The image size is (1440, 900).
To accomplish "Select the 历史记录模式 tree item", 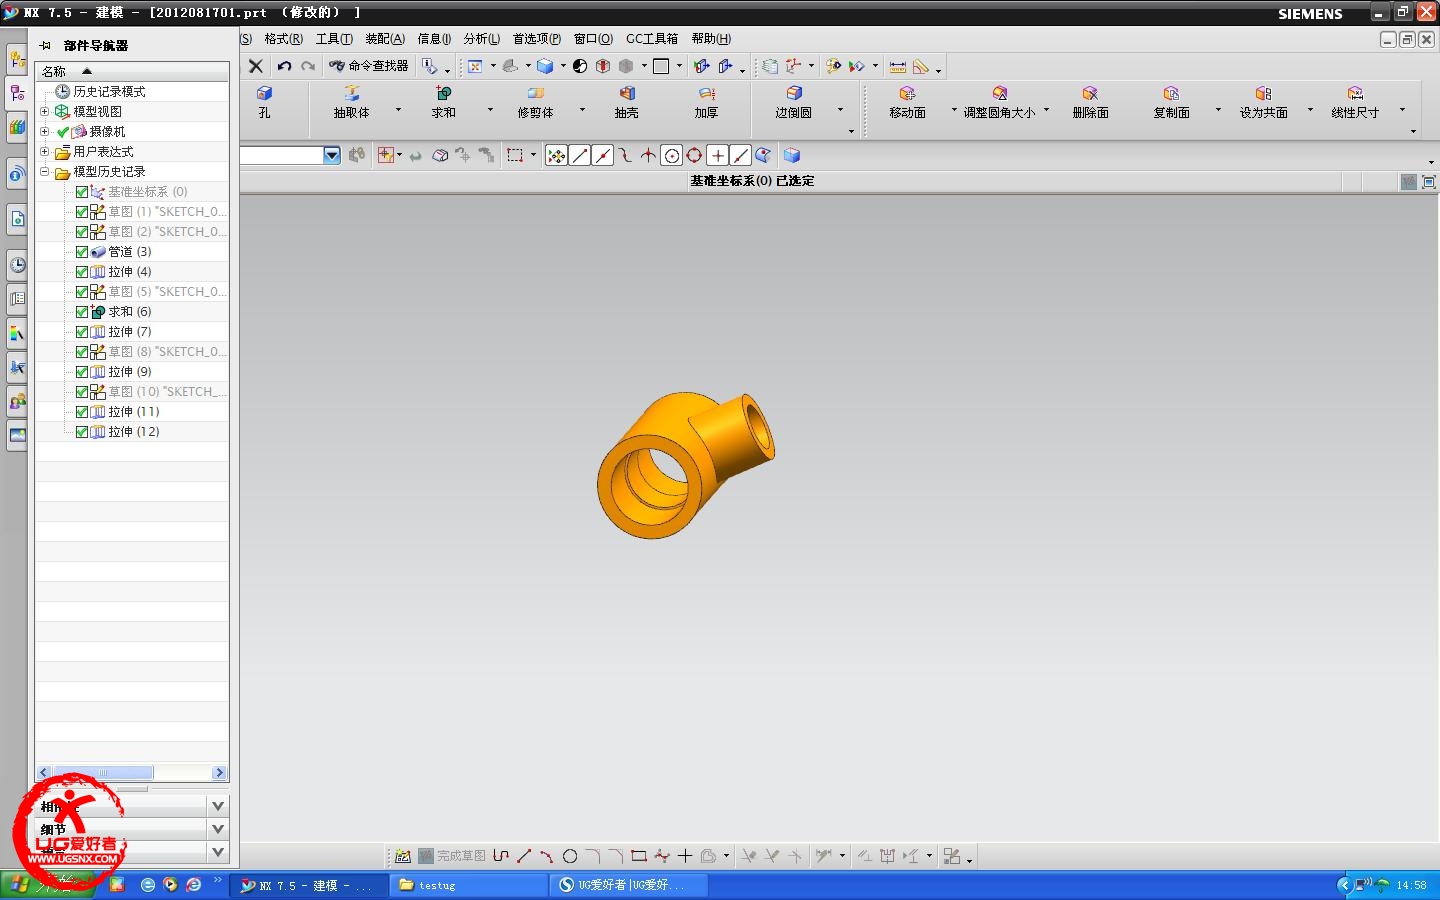I will 109,91.
